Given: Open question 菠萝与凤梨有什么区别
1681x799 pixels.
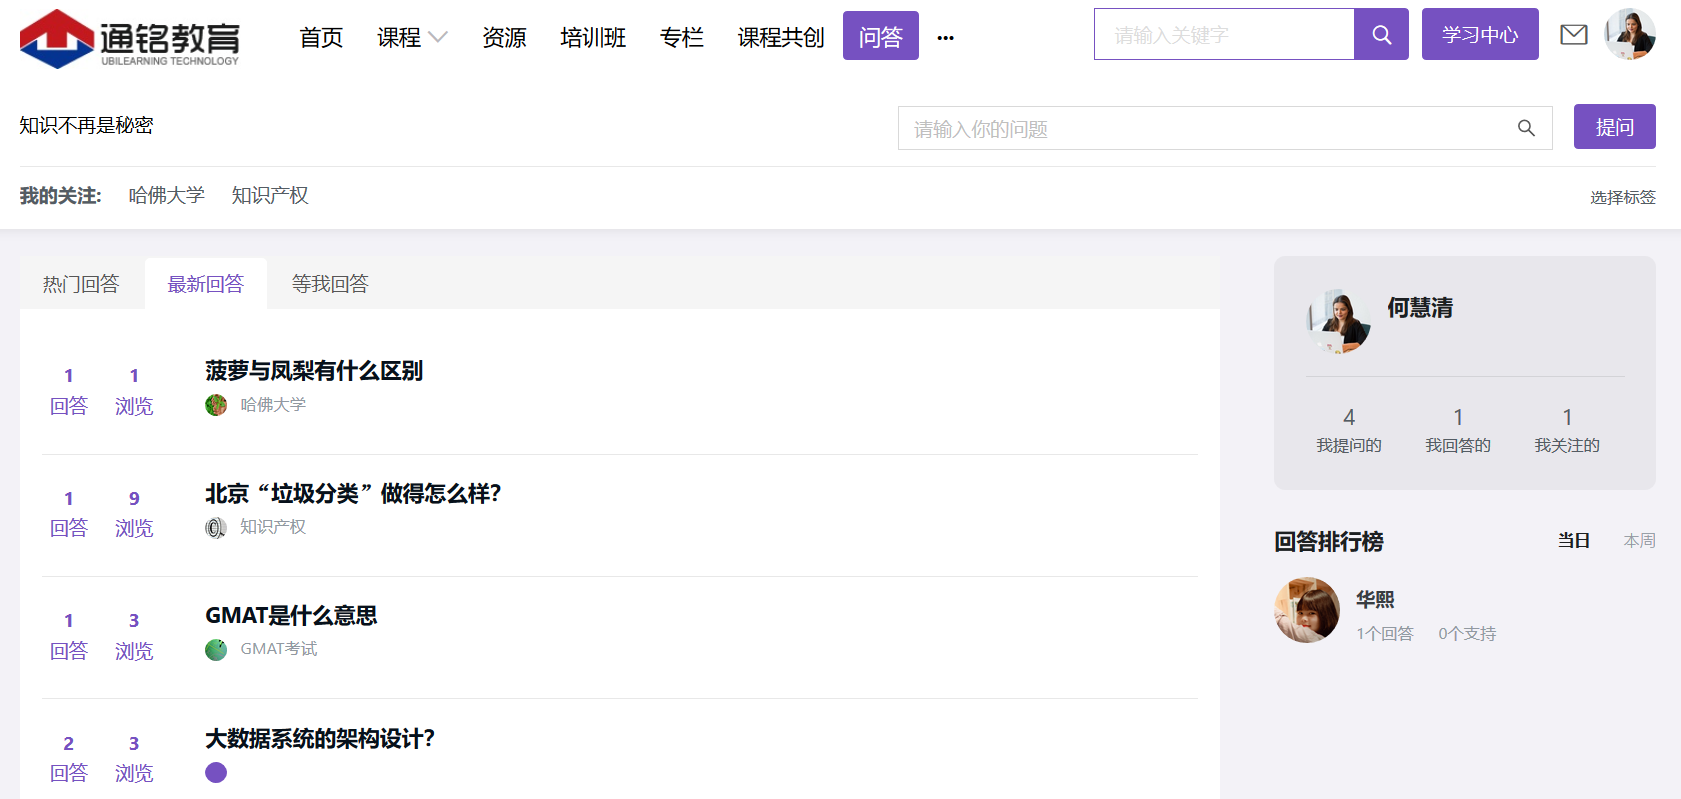Looking at the screenshot, I should 314,371.
